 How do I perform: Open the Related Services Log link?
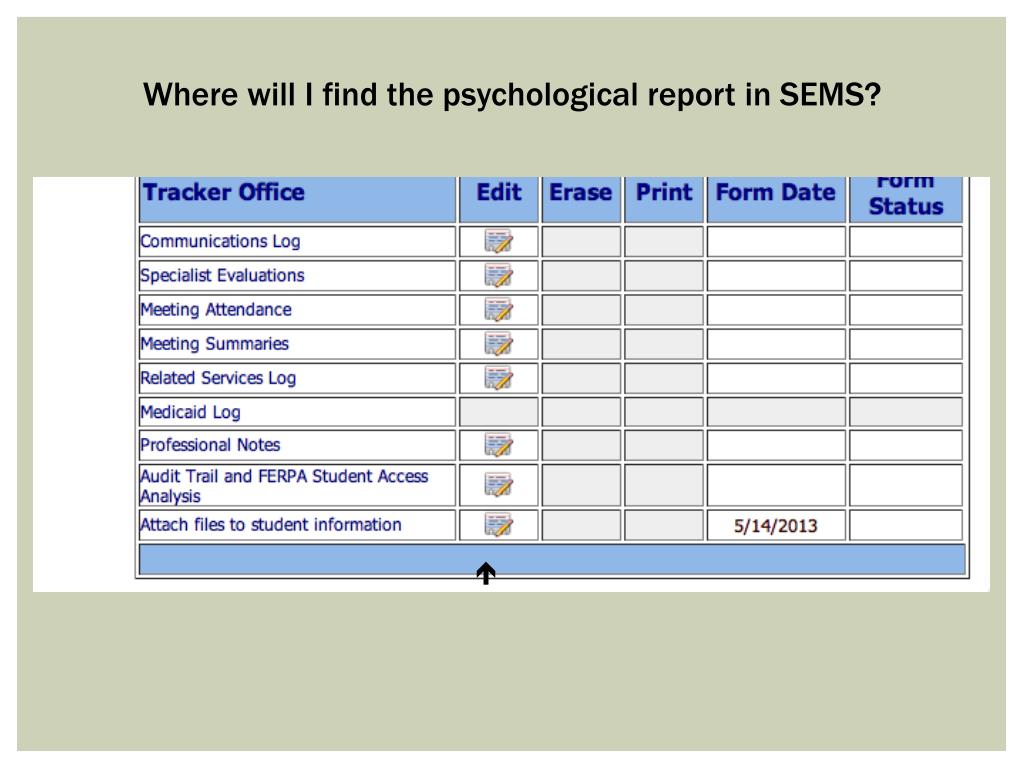tap(218, 377)
